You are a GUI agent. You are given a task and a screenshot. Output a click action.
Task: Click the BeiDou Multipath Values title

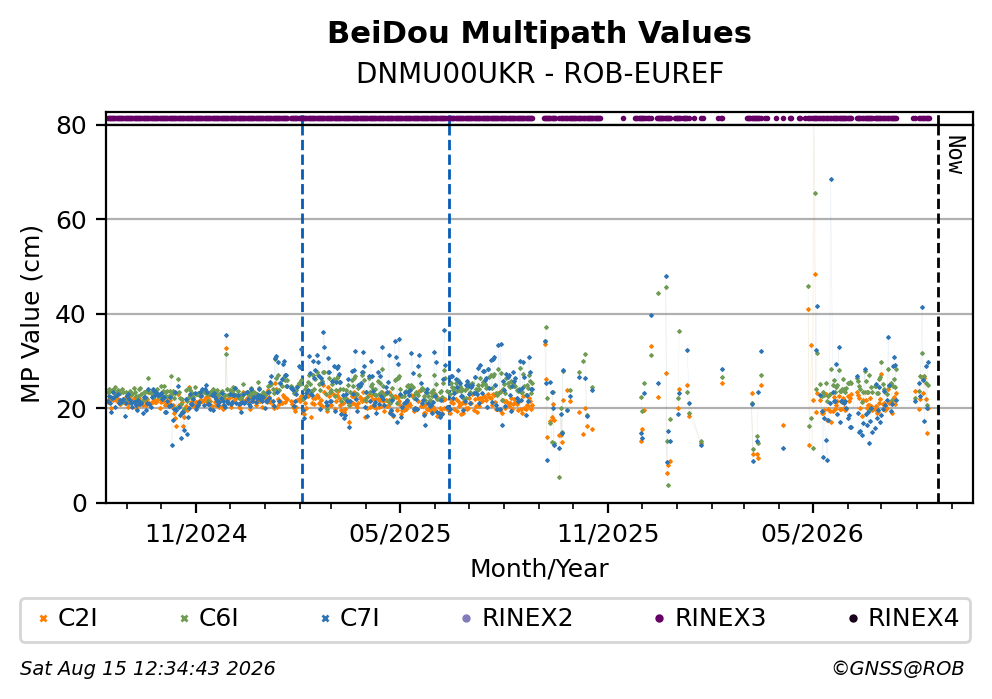tap(539, 33)
